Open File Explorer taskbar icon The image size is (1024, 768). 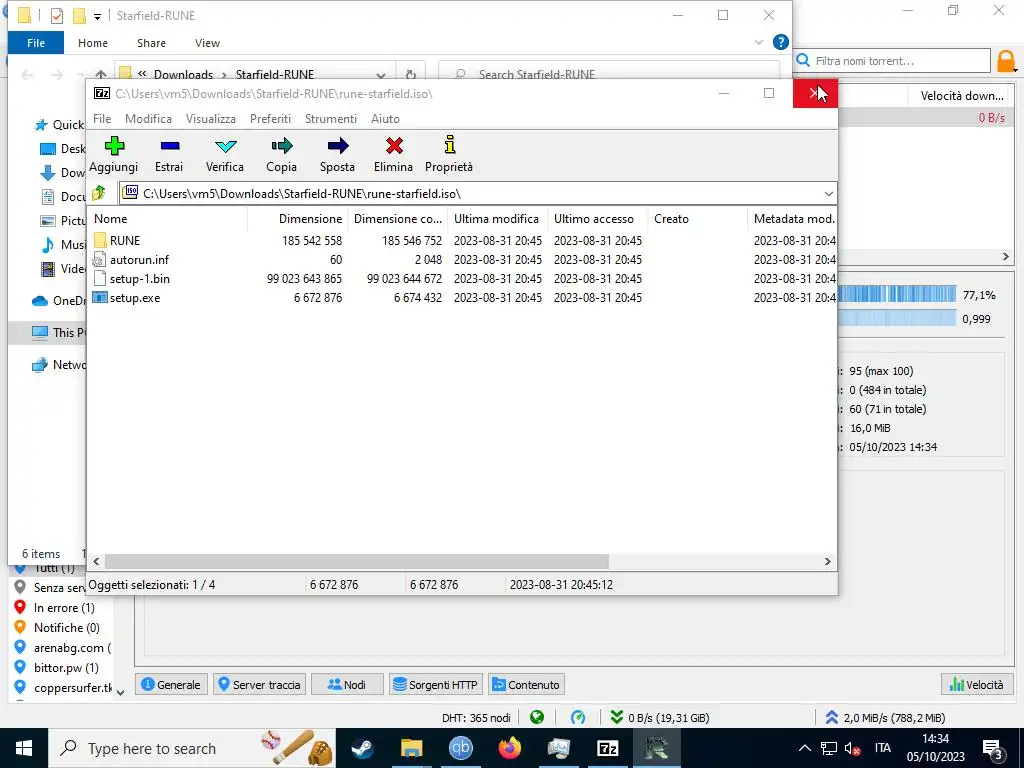[411, 748]
